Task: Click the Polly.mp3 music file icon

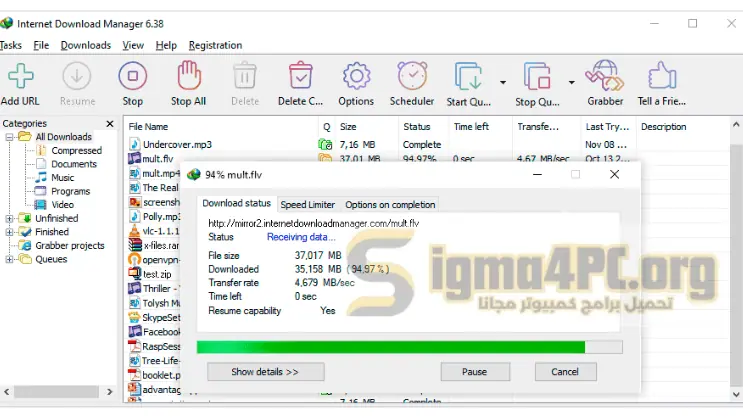Action: point(135,217)
